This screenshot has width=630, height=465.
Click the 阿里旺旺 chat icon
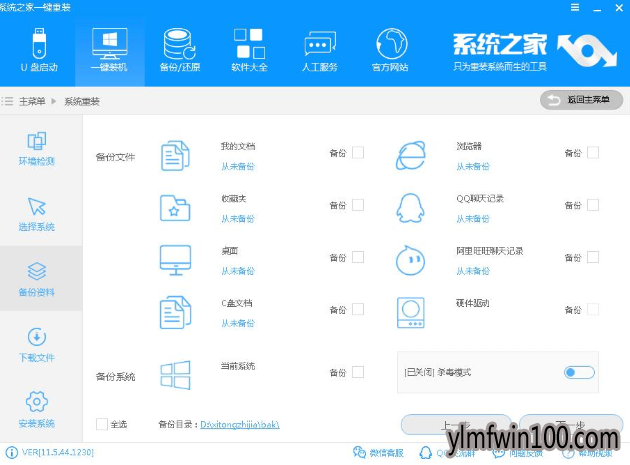tap(410, 260)
